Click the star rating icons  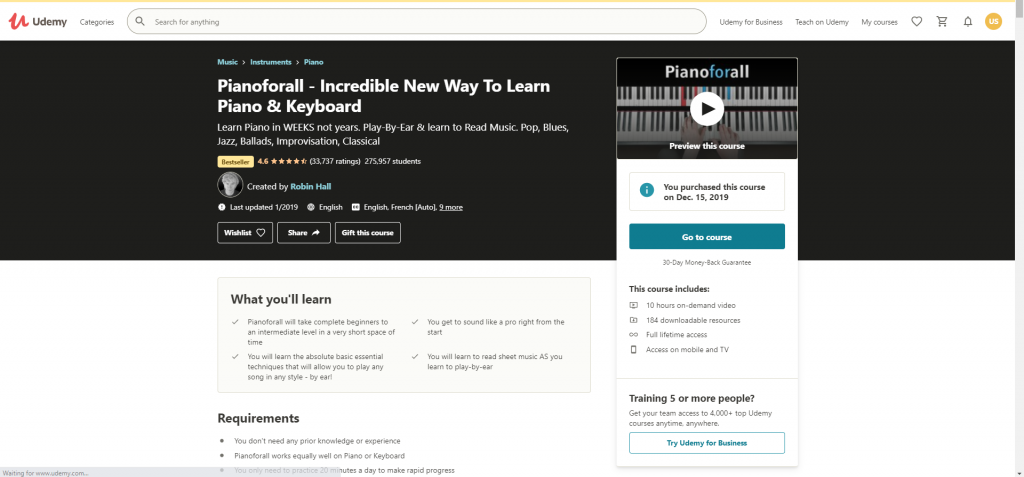pyautogui.click(x=289, y=161)
